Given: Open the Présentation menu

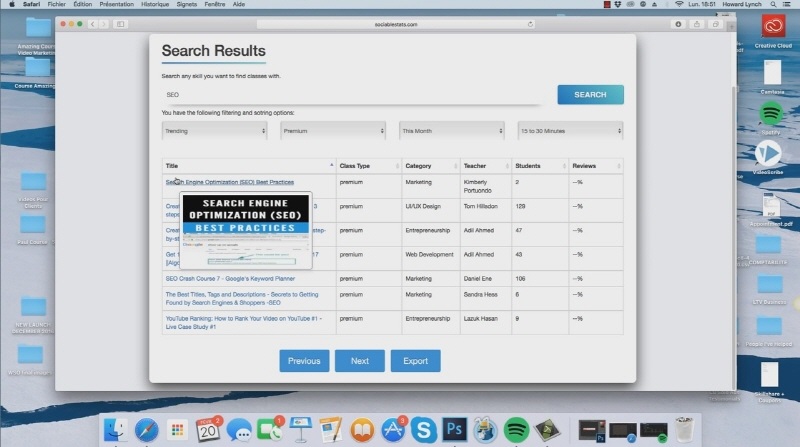Looking at the screenshot, I should click(x=116, y=4).
